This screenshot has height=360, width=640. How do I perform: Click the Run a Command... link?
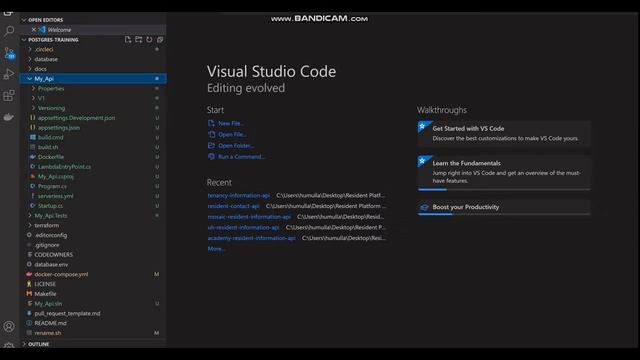click(241, 157)
